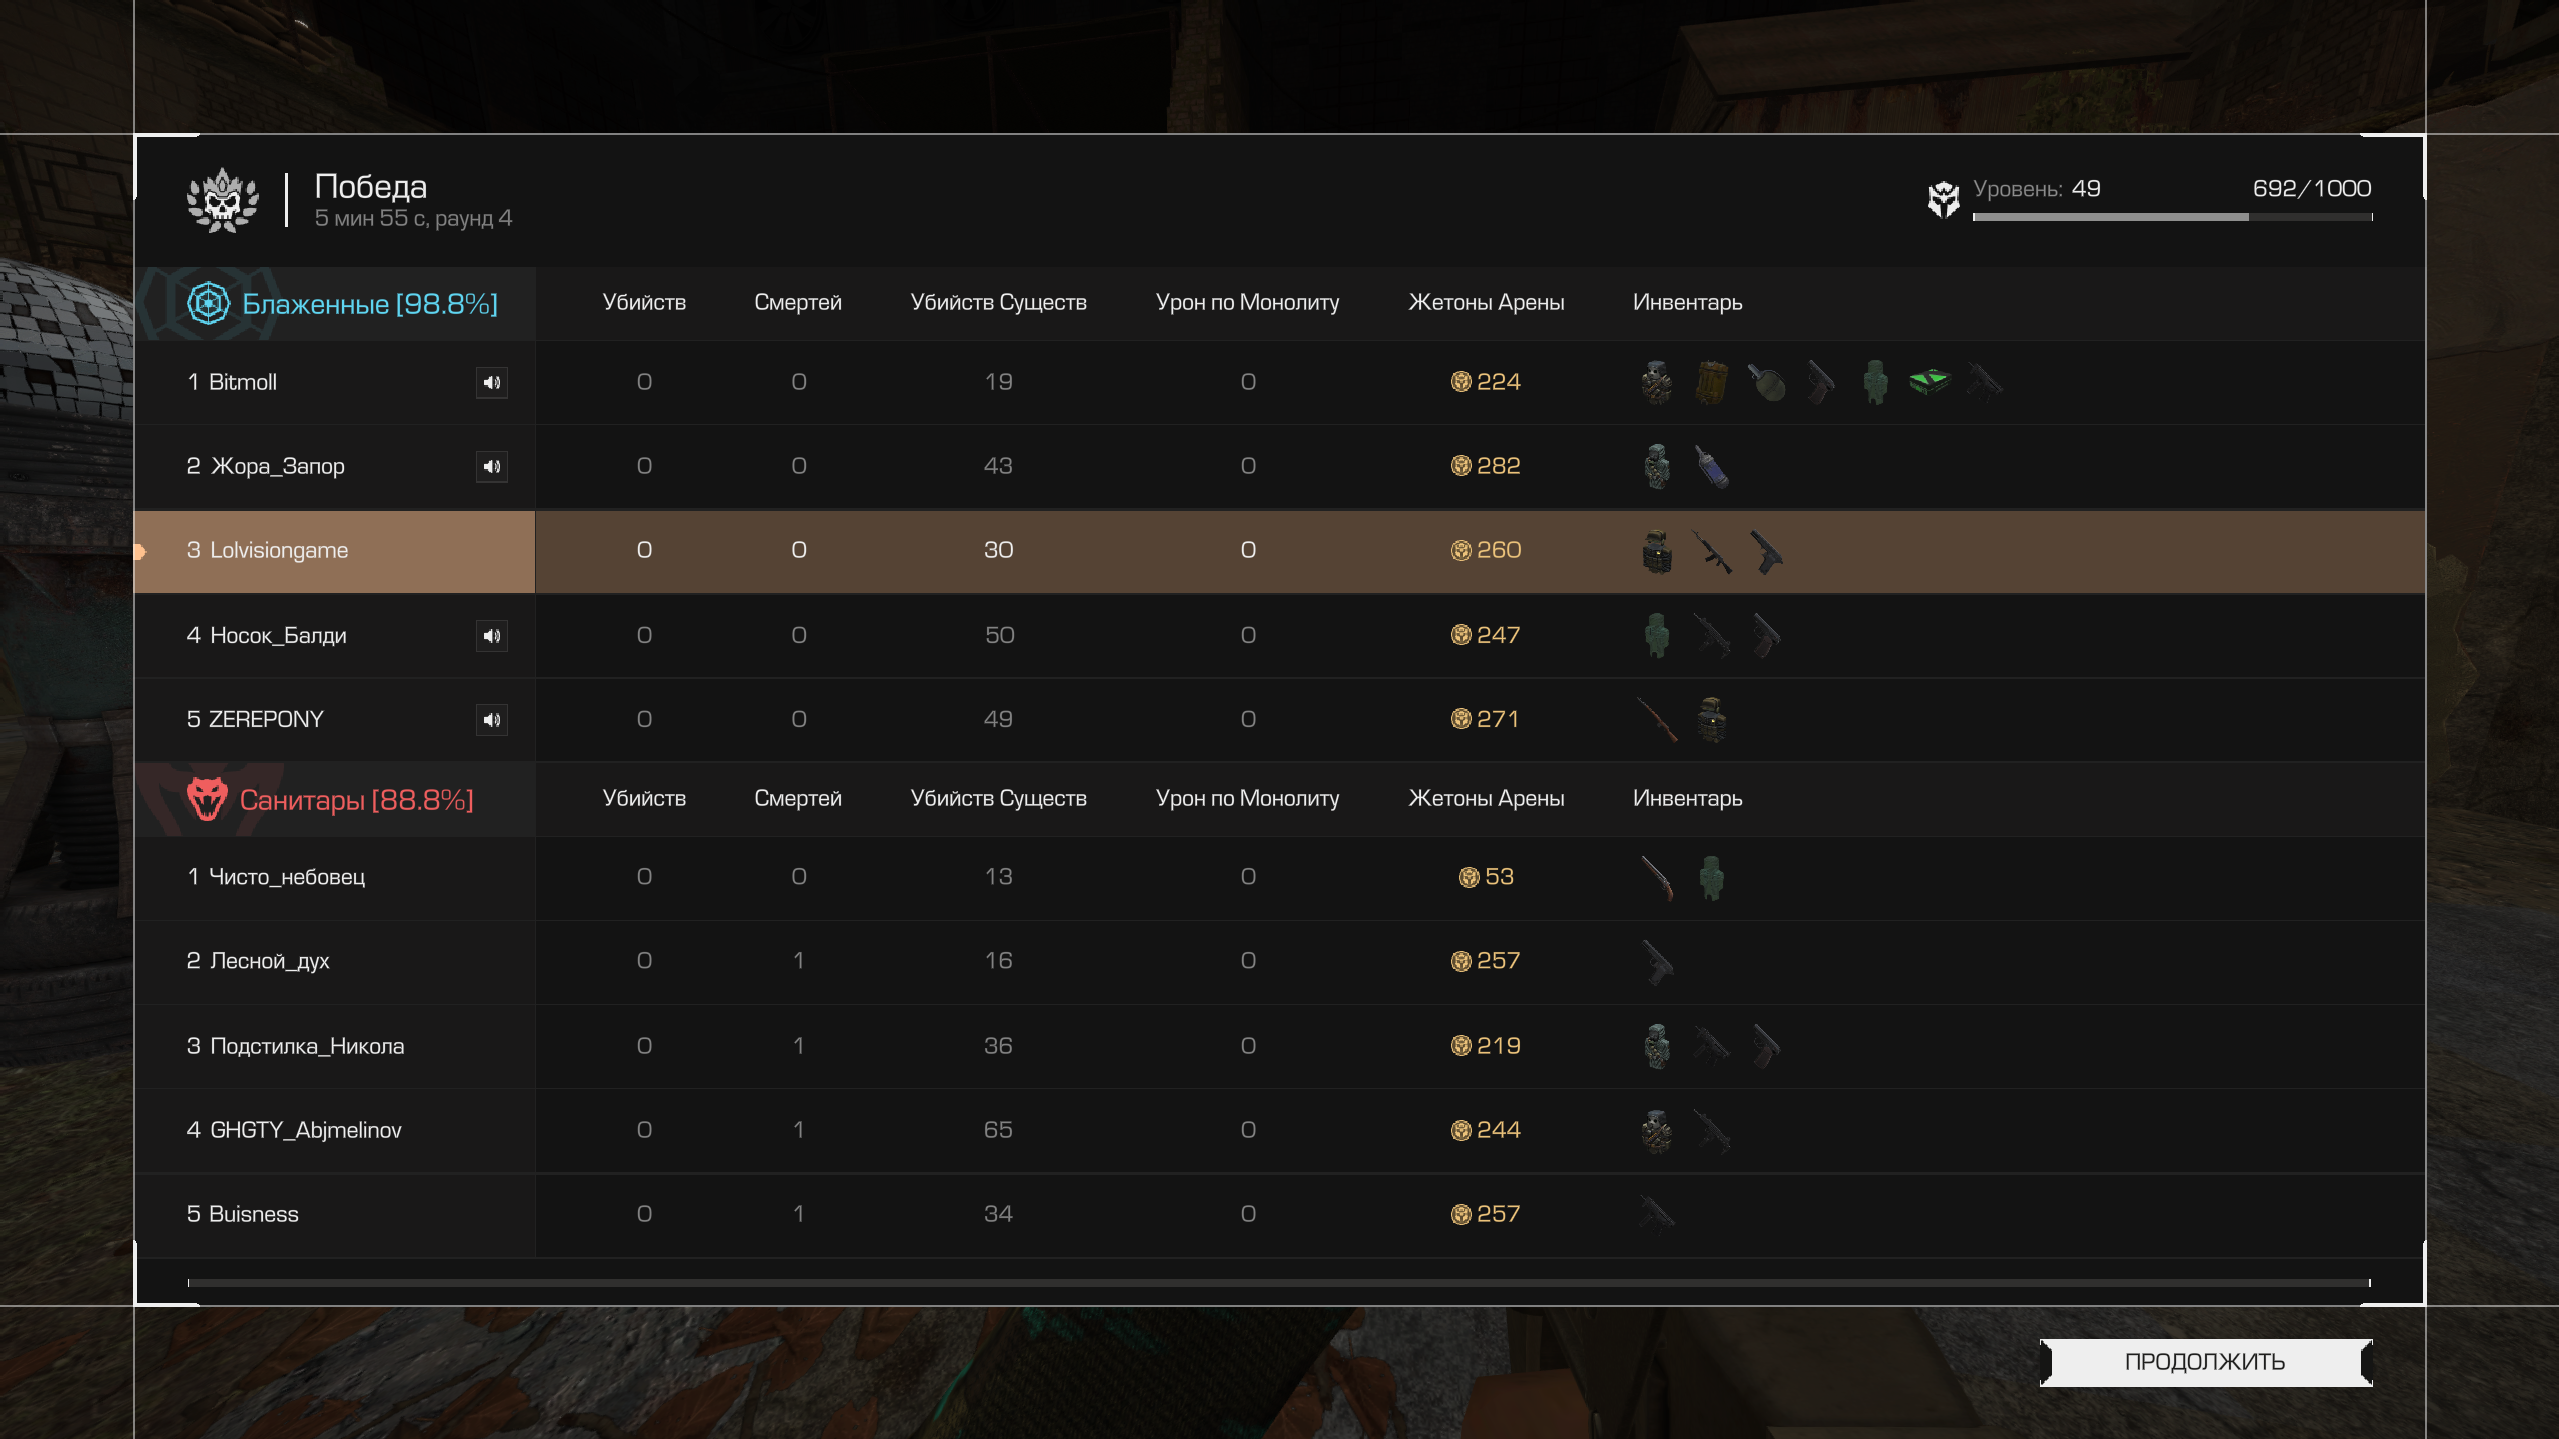The height and width of the screenshot is (1439, 2559).
Task: Select green case item in Bitmoll's inventory
Action: [x=1929, y=381]
